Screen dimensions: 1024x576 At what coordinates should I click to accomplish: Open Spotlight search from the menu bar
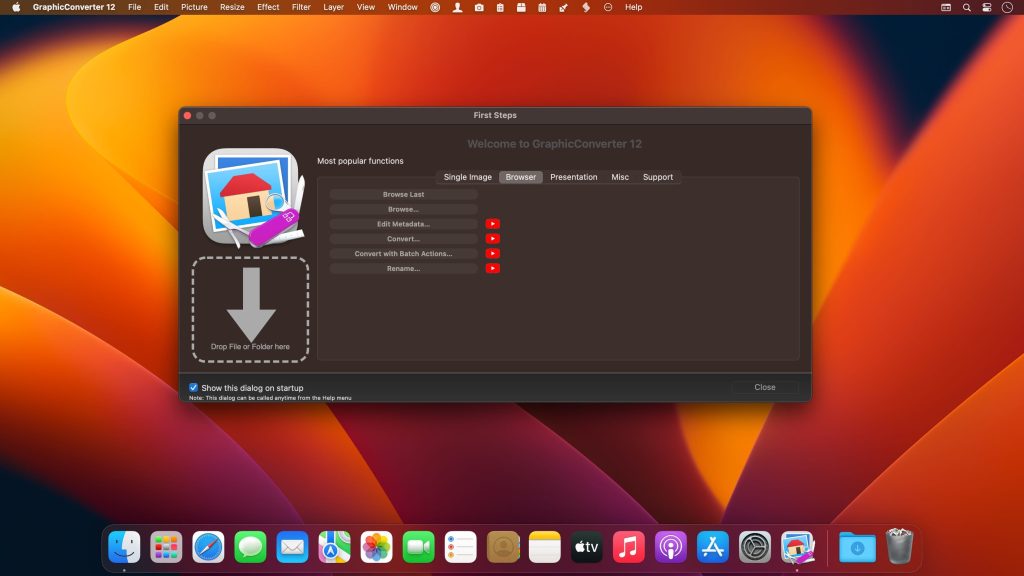coord(965,7)
